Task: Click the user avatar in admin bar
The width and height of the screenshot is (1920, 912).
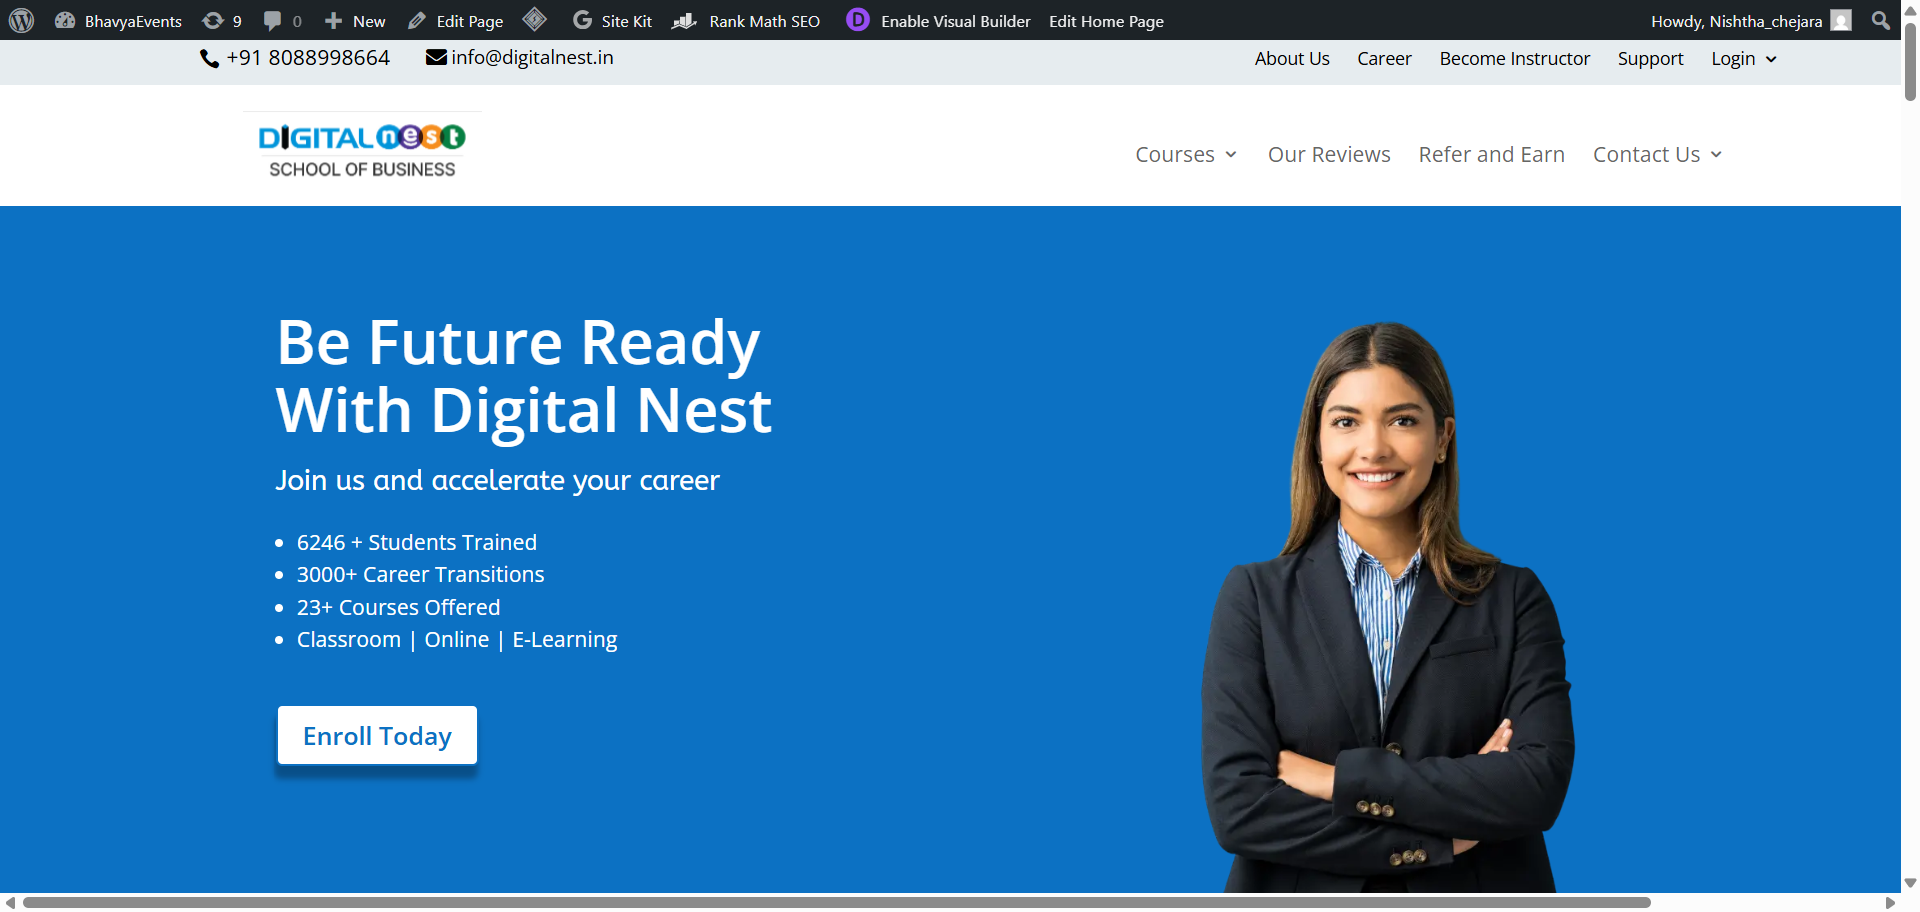Action: pyautogui.click(x=1841, y=20)
